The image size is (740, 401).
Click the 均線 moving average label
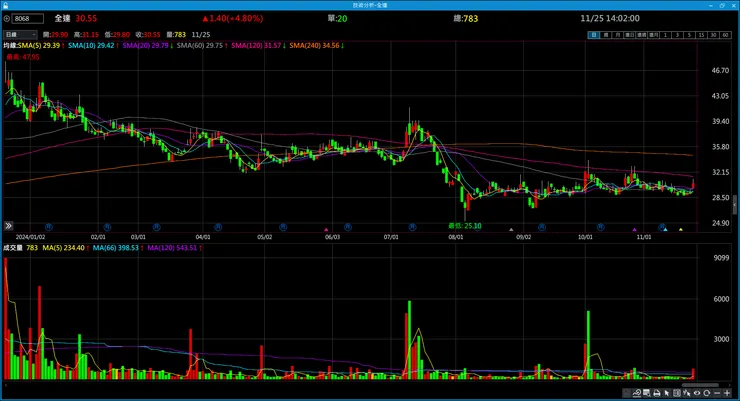pyautogui.click(x=10, y=46)
